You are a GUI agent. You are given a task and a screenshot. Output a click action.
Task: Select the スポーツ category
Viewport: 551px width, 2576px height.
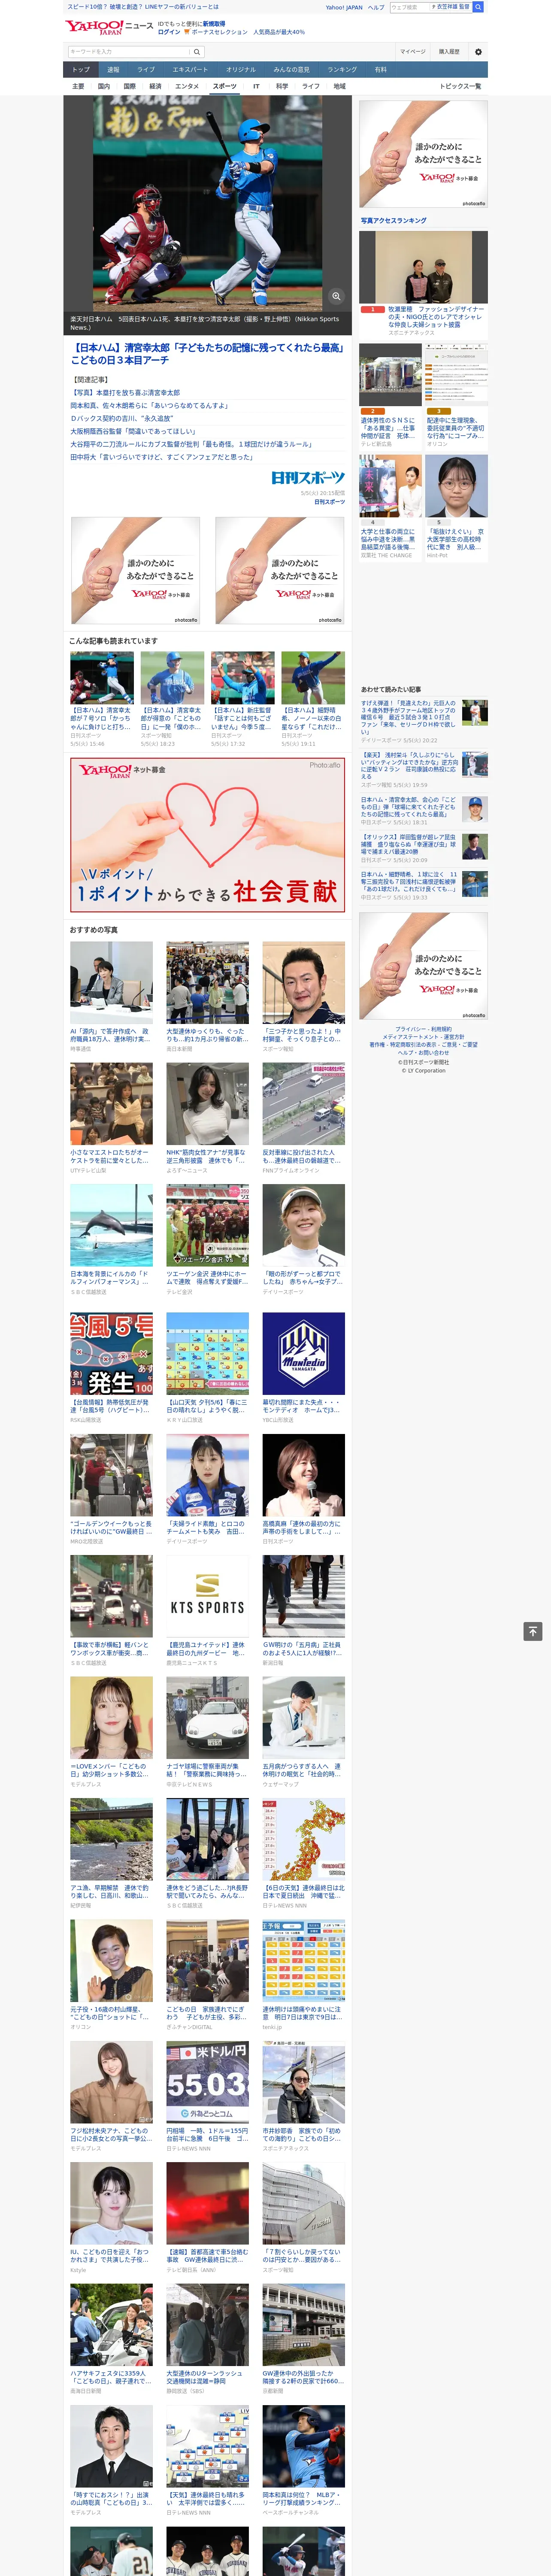[x=225, y=86]
